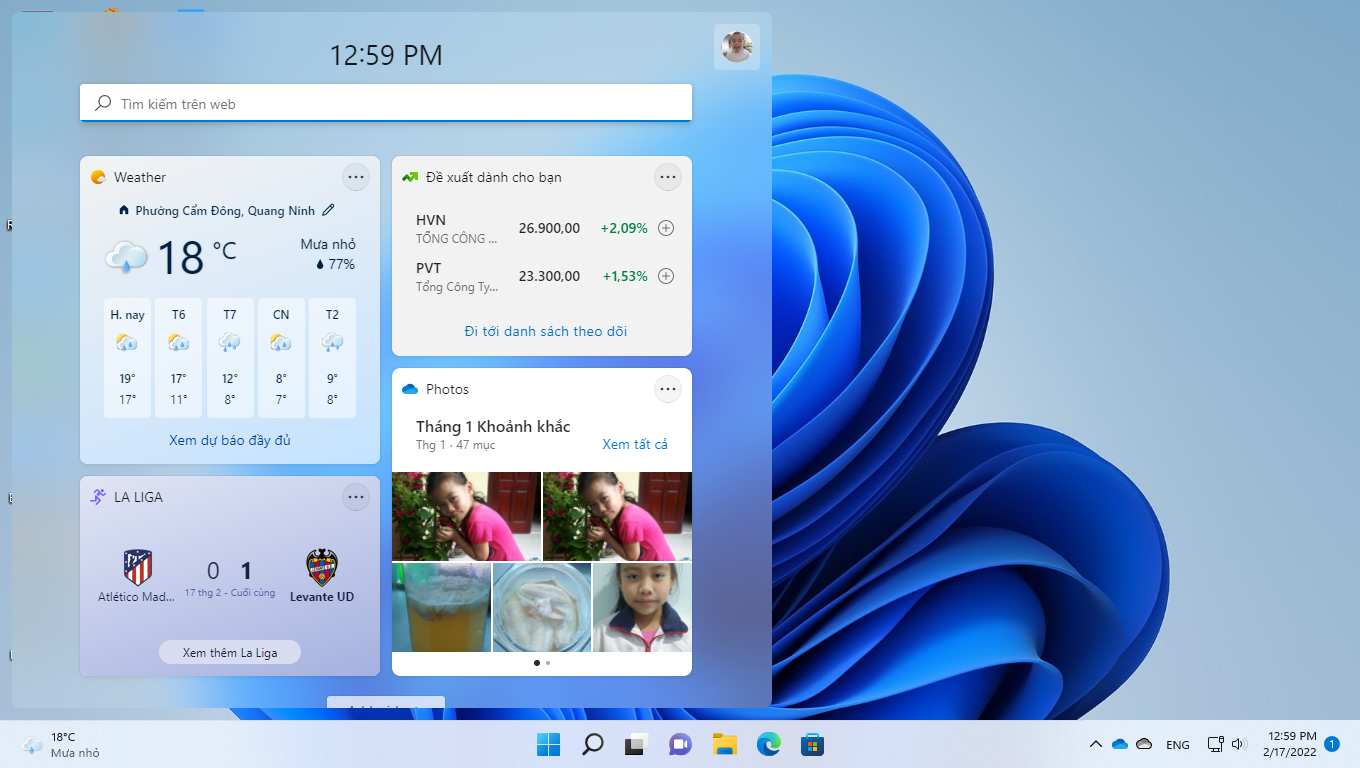Select today's 'H. nay' forecast card
The width and height of the screenshot is (1360, 768).
(127, 358)
